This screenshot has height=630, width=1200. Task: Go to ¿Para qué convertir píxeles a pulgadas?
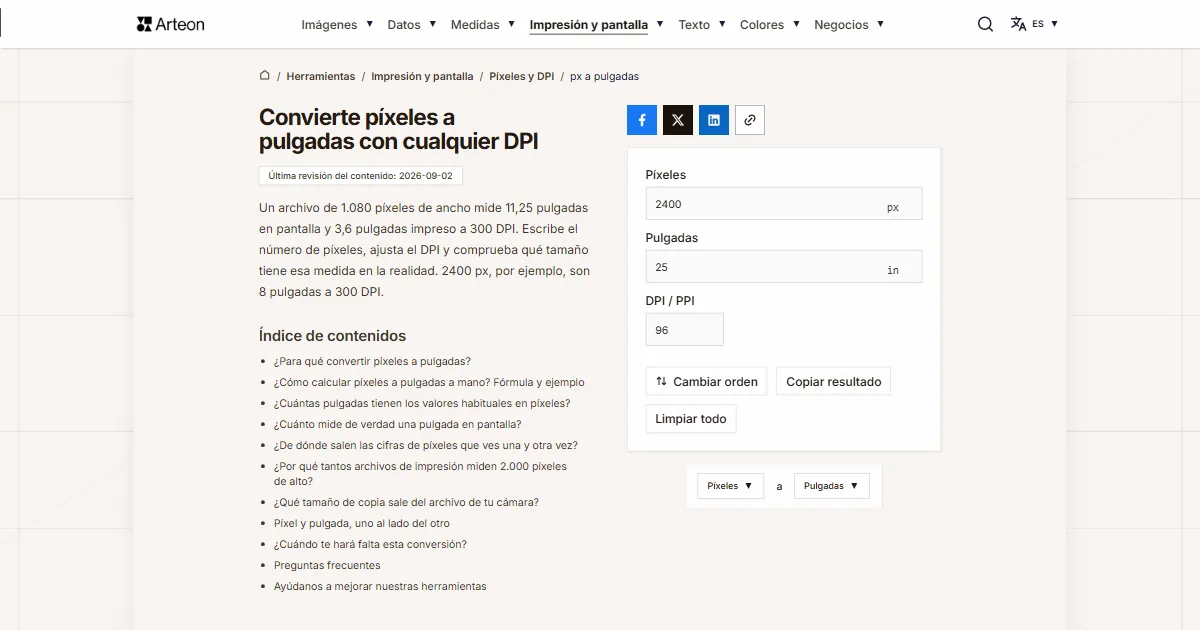[x=372, y=361]
